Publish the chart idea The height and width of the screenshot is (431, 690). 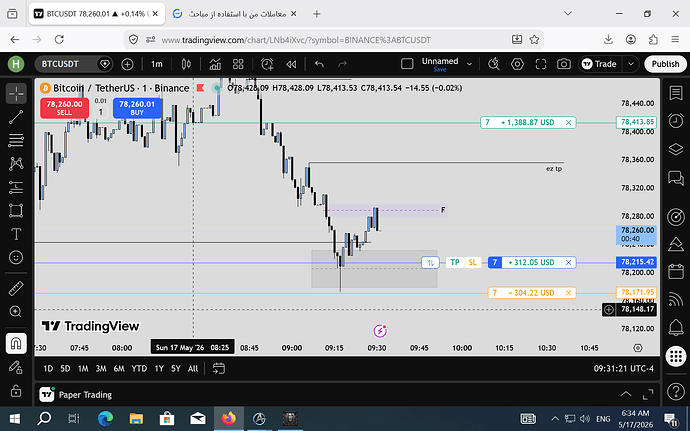click(x=665, y=64)
